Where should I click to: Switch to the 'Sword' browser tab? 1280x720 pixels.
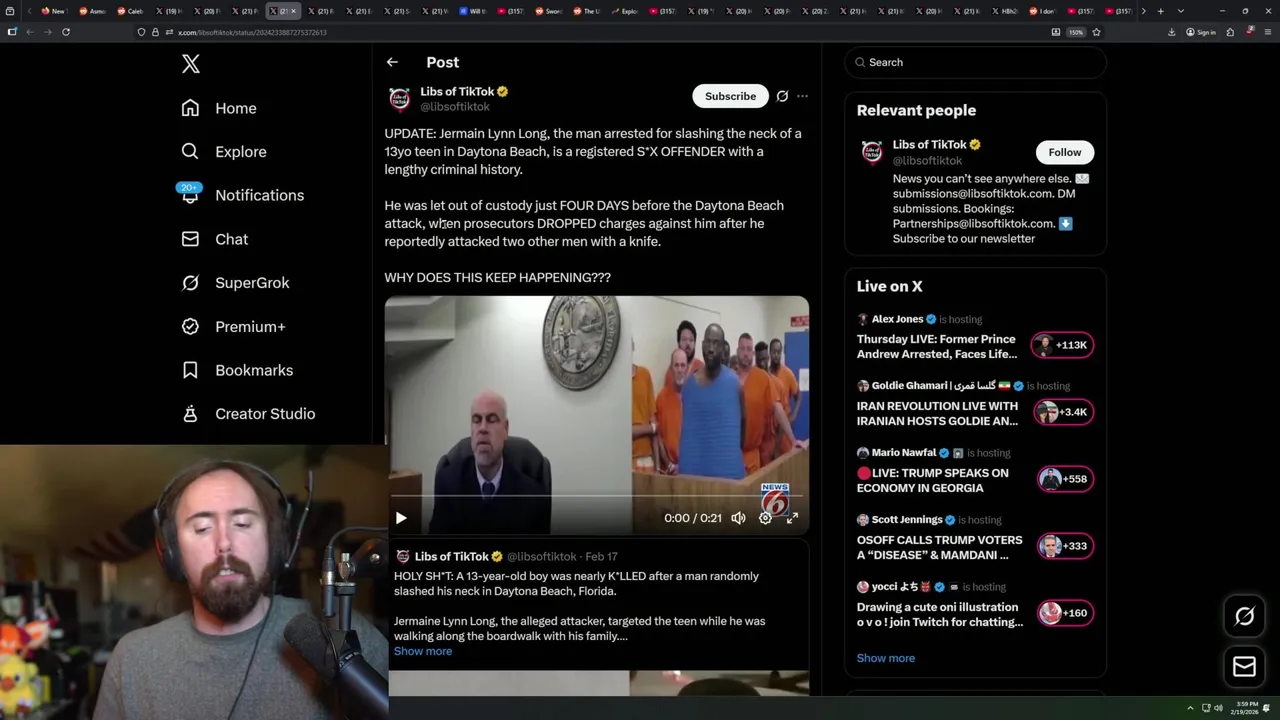tap(548, 11)
